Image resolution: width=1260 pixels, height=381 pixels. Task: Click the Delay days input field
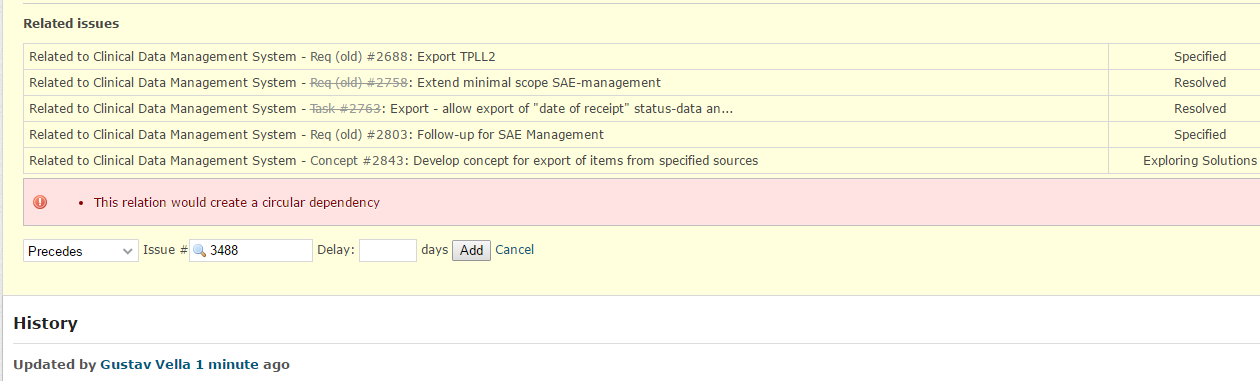click(x=388, y=250)
